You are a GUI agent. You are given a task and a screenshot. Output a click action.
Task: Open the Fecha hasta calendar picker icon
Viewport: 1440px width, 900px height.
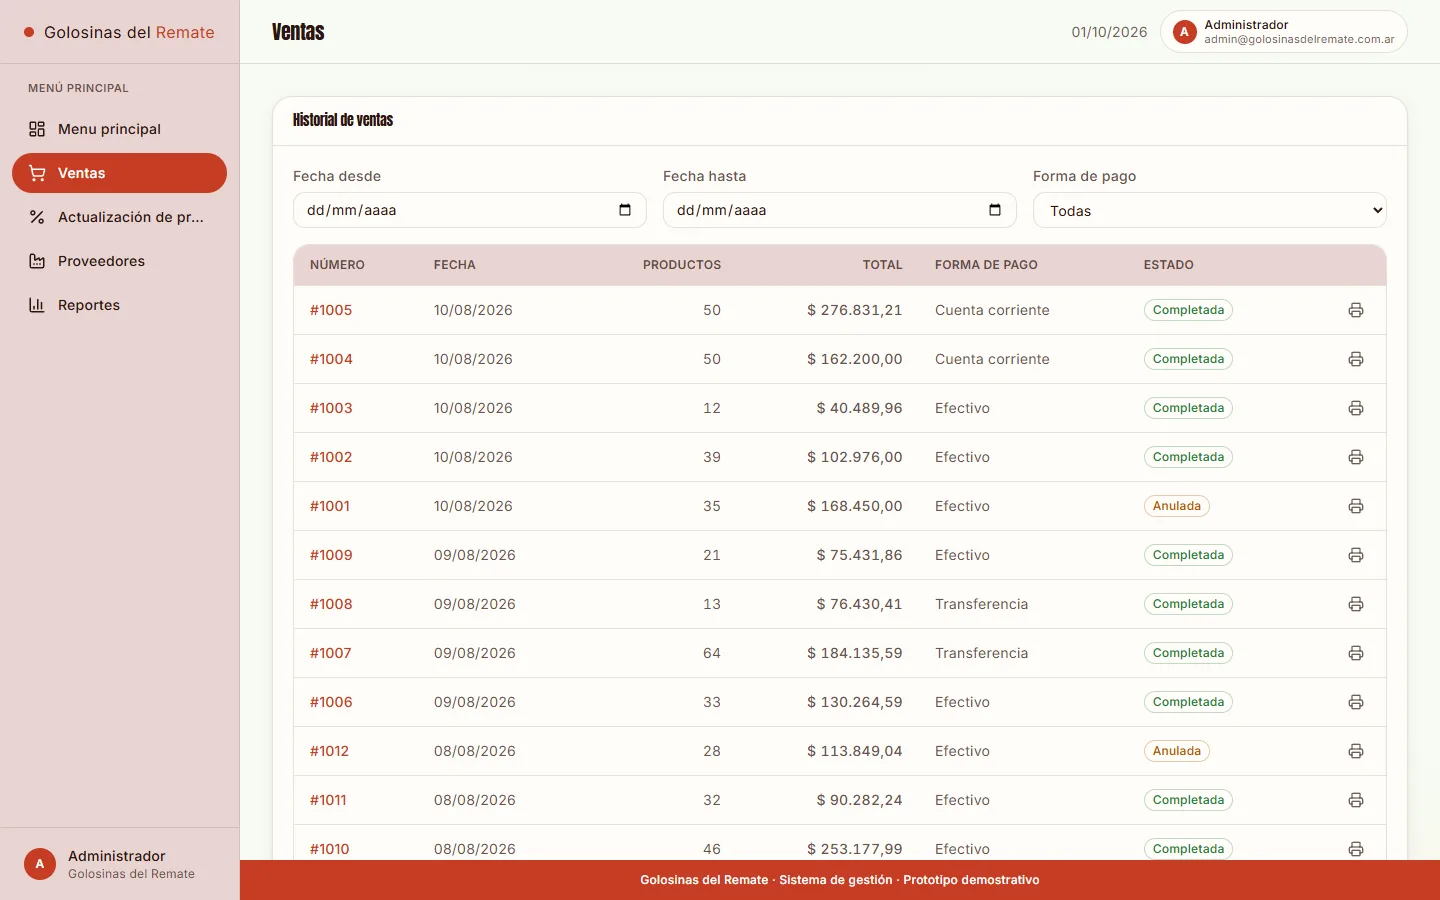pos(995,210)
